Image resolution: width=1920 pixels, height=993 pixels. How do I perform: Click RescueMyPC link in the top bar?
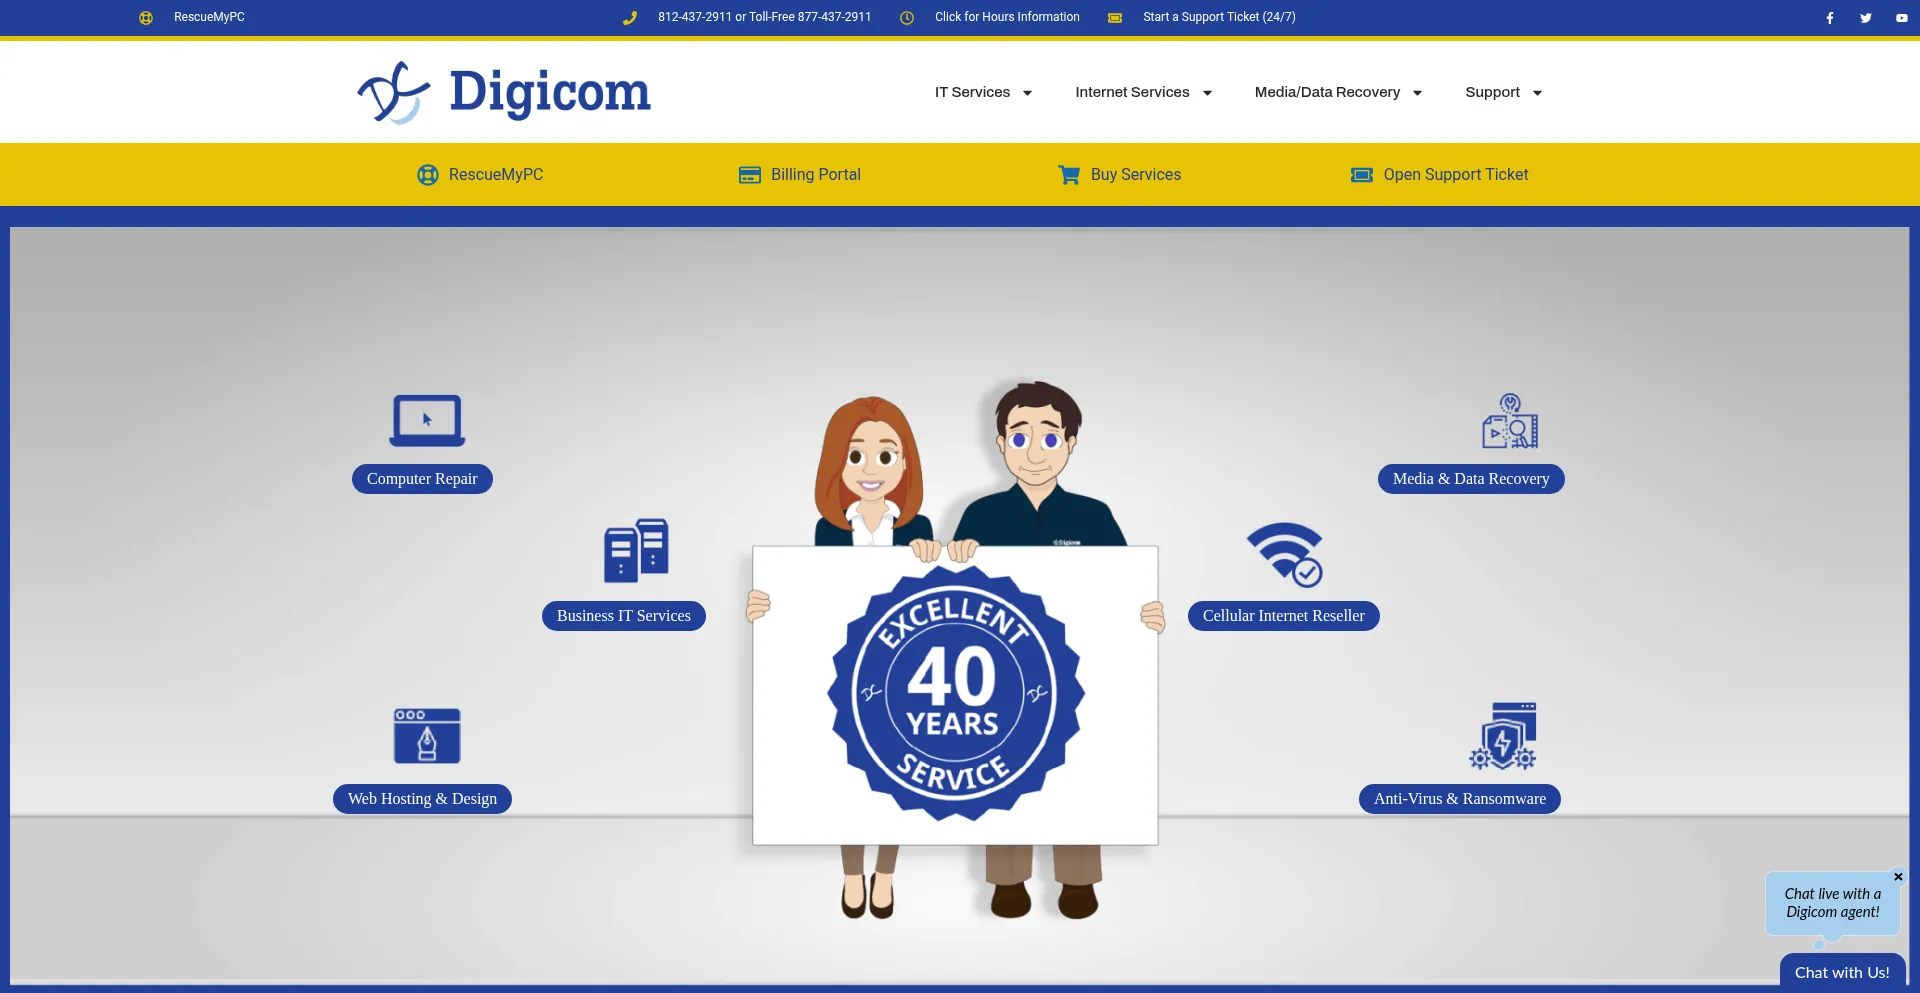209,17
